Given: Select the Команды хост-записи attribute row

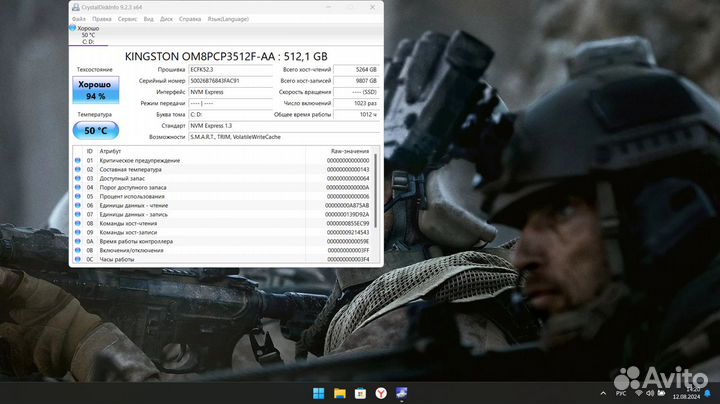Looking at the screenshot, I should (223, 232).
